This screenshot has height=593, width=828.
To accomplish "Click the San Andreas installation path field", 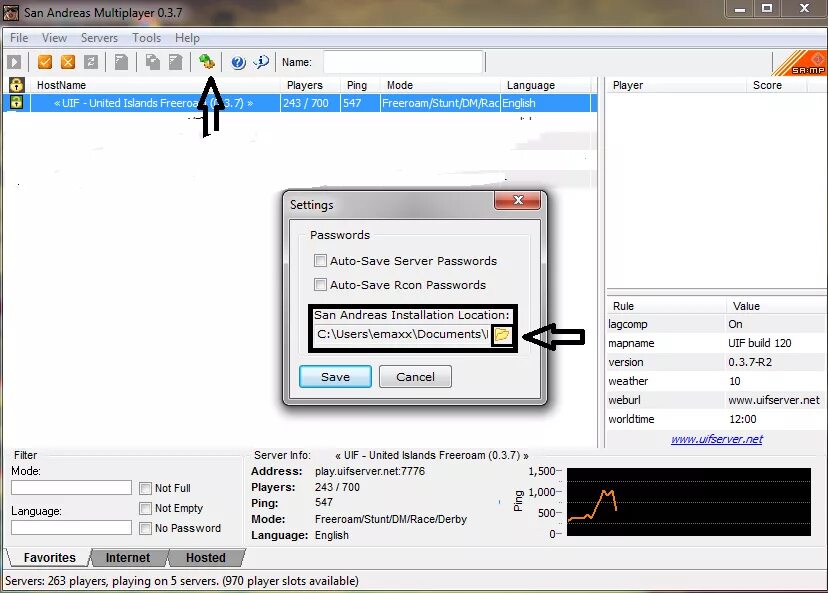I will pos(402,334).
